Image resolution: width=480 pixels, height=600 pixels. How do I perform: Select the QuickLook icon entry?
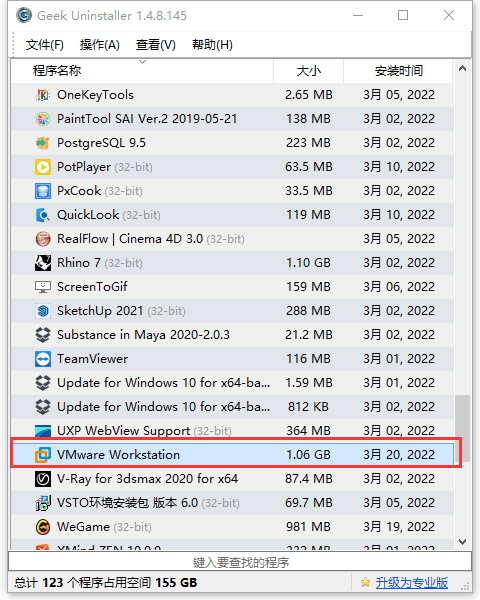coord(43,215)
